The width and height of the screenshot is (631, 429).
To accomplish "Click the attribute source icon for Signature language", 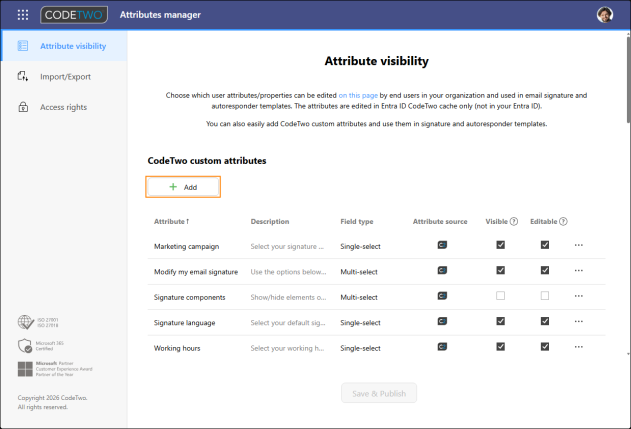I will 442,322.
